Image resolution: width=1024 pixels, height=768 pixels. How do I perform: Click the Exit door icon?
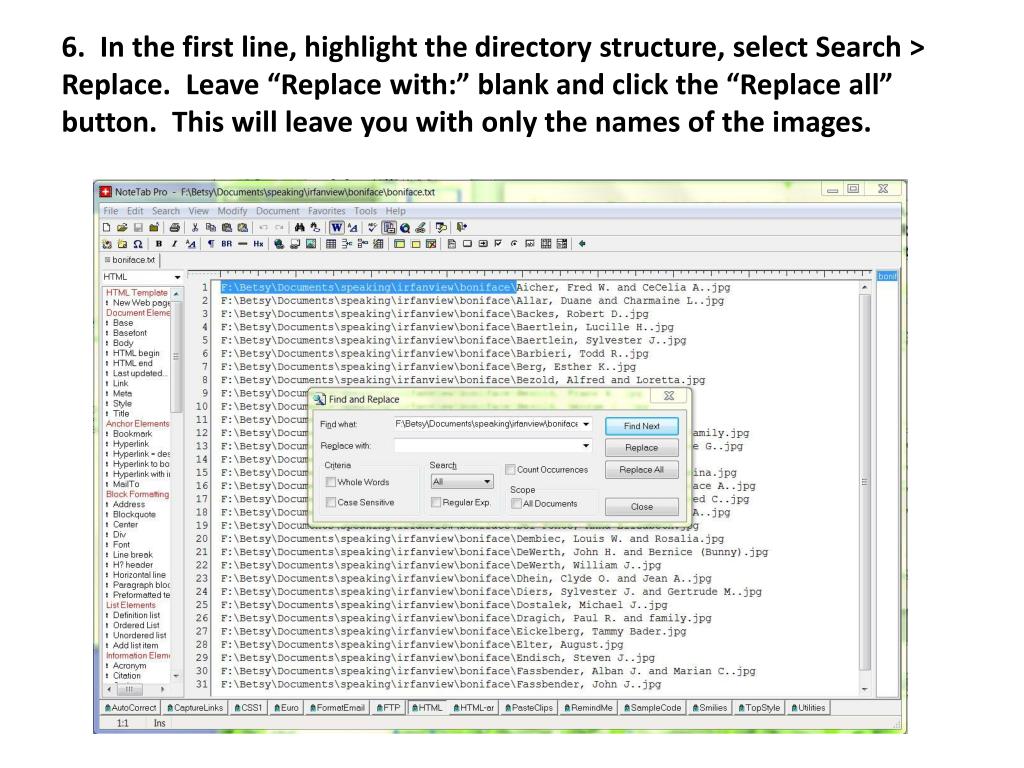(462, 227)
